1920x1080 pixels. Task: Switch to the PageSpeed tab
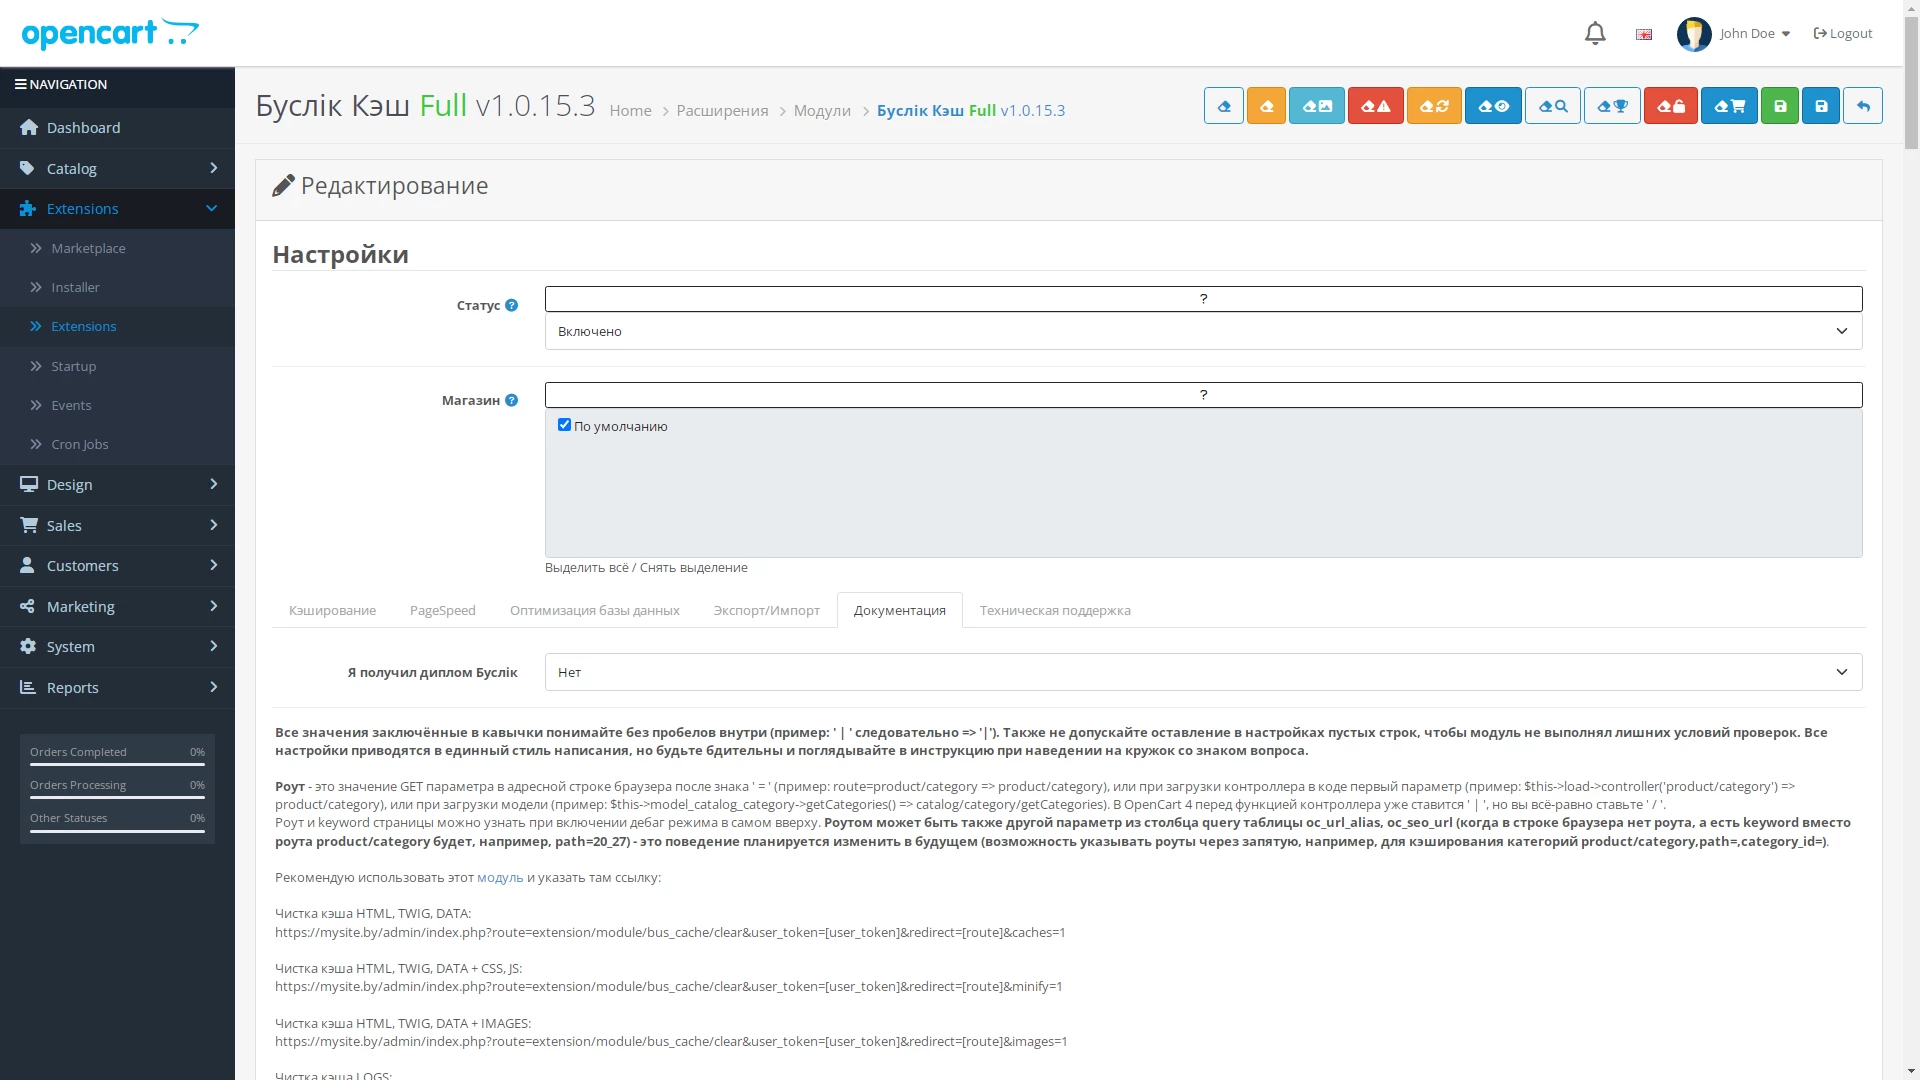coord(442,610)
